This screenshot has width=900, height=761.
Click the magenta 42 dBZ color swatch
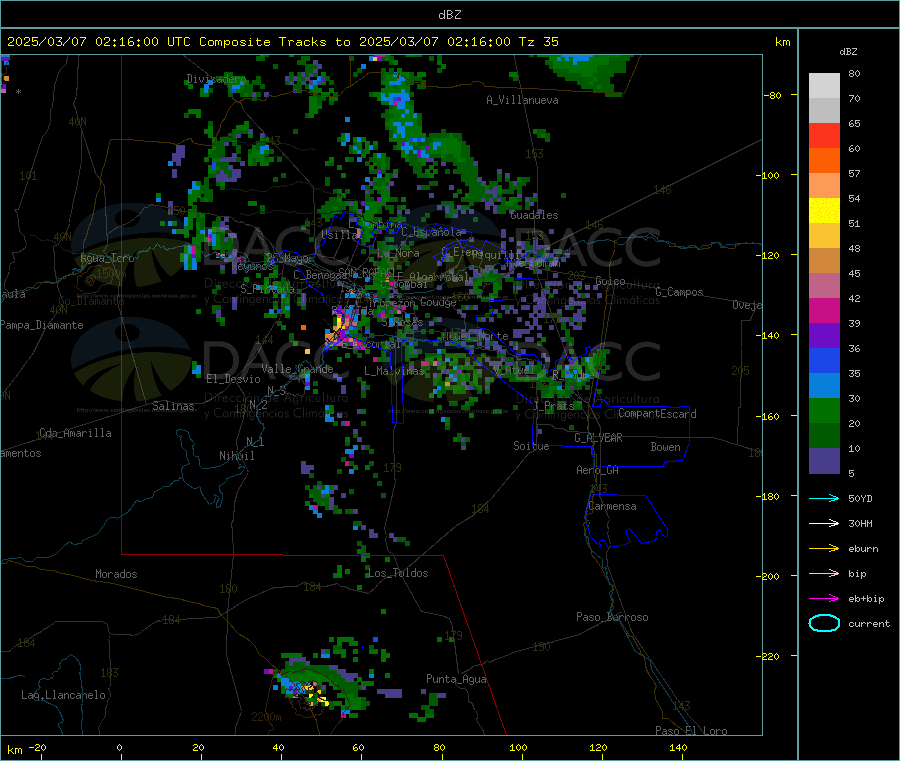(824, 310)
